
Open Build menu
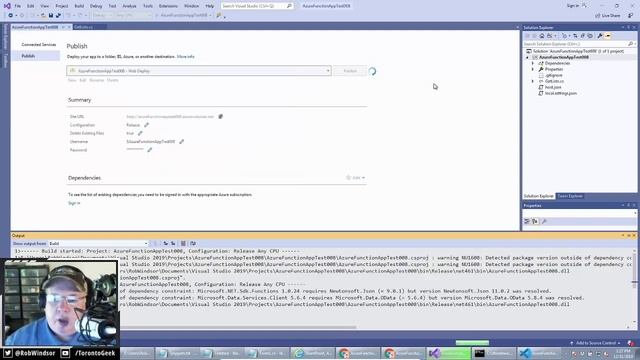click(x=79, y=6)
